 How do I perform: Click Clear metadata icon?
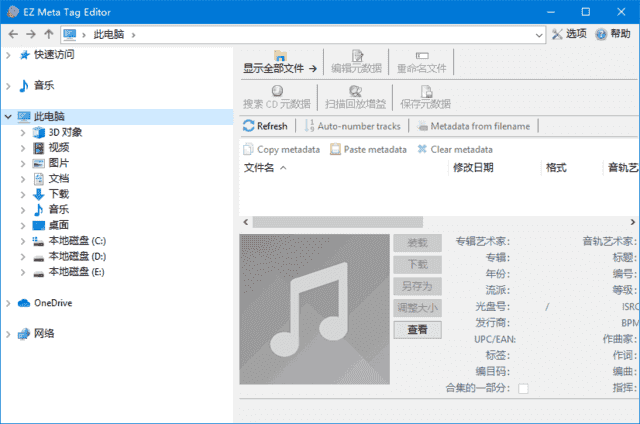pos(422,149)
